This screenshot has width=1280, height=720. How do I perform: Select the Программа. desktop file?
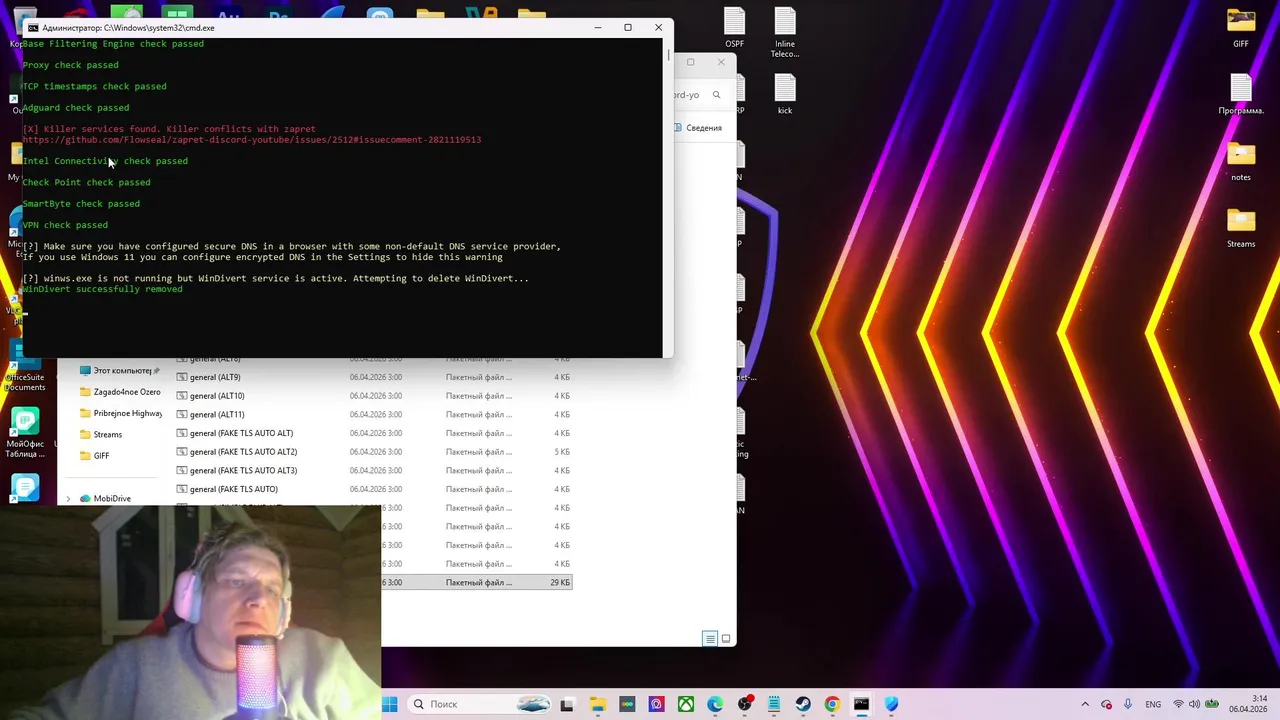1241,94
